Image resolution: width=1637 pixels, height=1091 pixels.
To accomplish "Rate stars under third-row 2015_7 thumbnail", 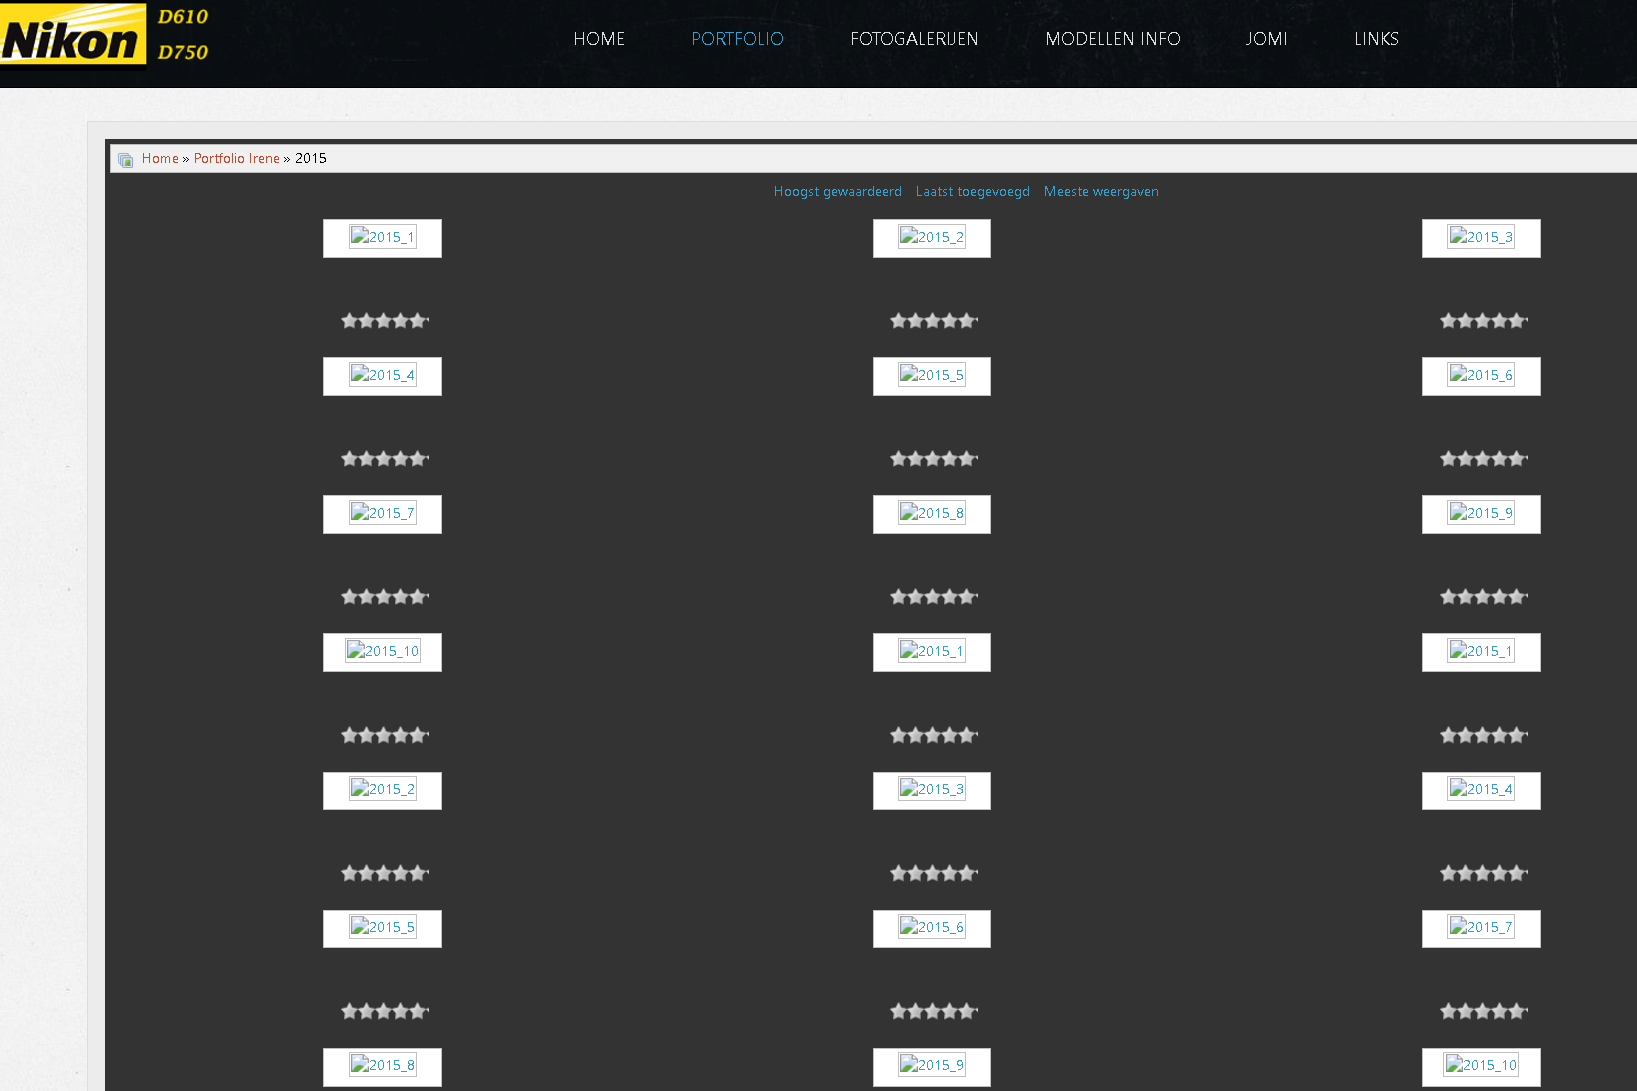I will [385, 597].
